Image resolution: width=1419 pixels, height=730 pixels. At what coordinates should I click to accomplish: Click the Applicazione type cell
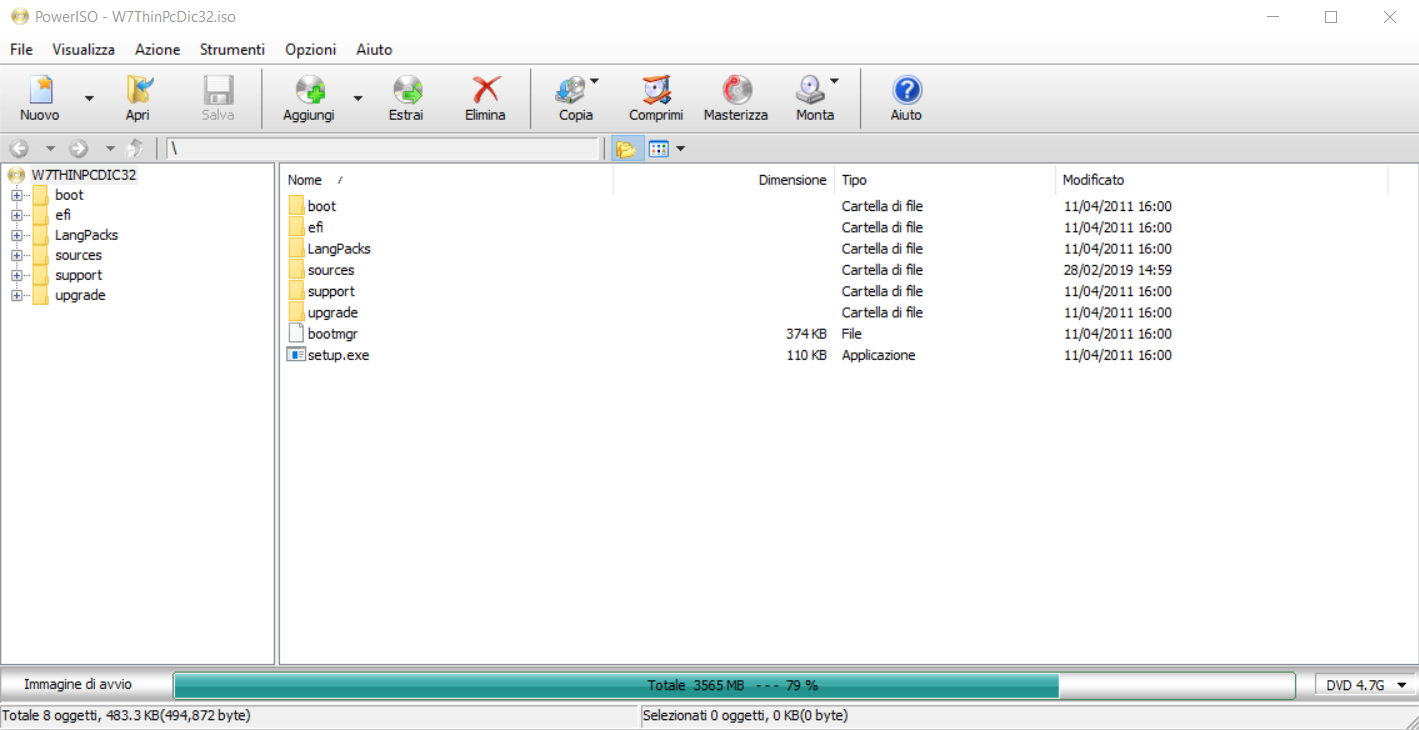(878, 355)
